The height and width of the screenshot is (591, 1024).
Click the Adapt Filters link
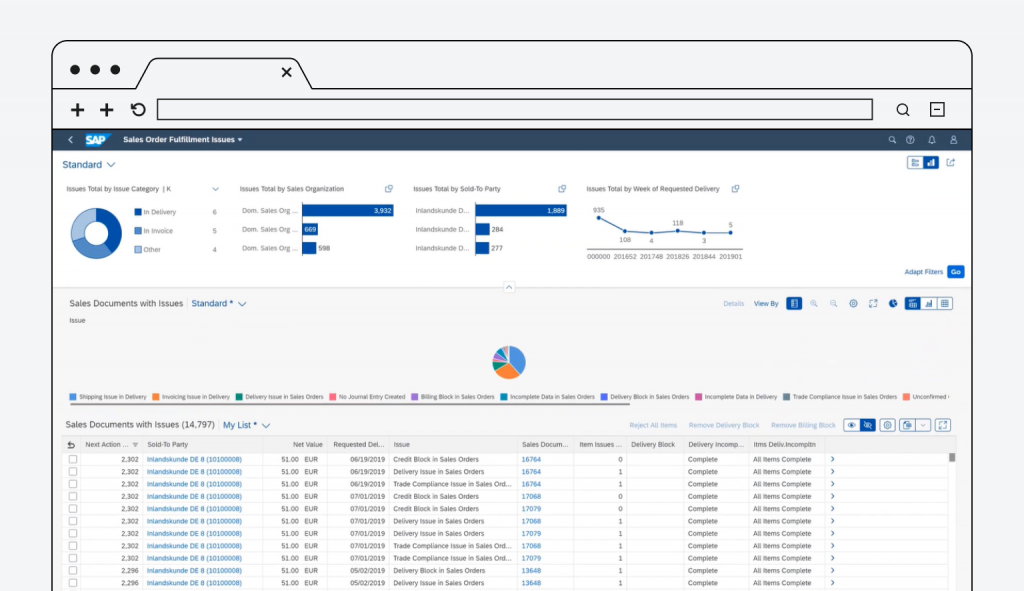click(923, 272)
